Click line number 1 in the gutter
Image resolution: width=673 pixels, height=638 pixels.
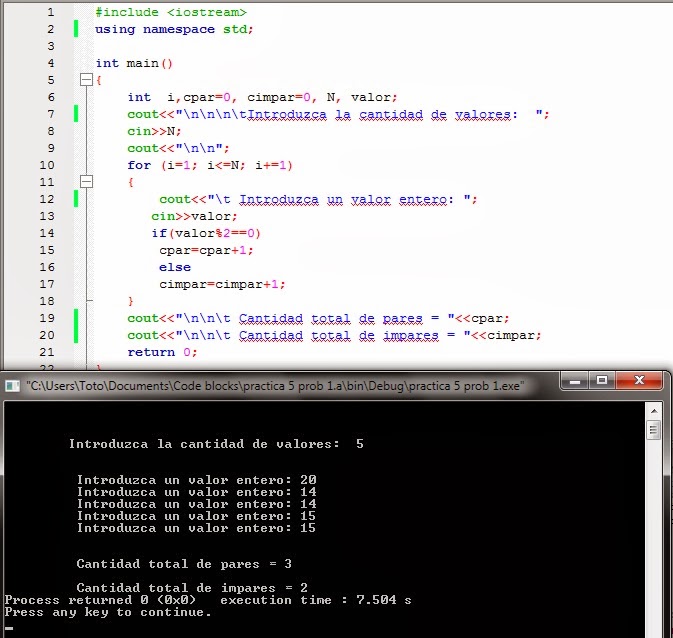click(x=51, y=12)
